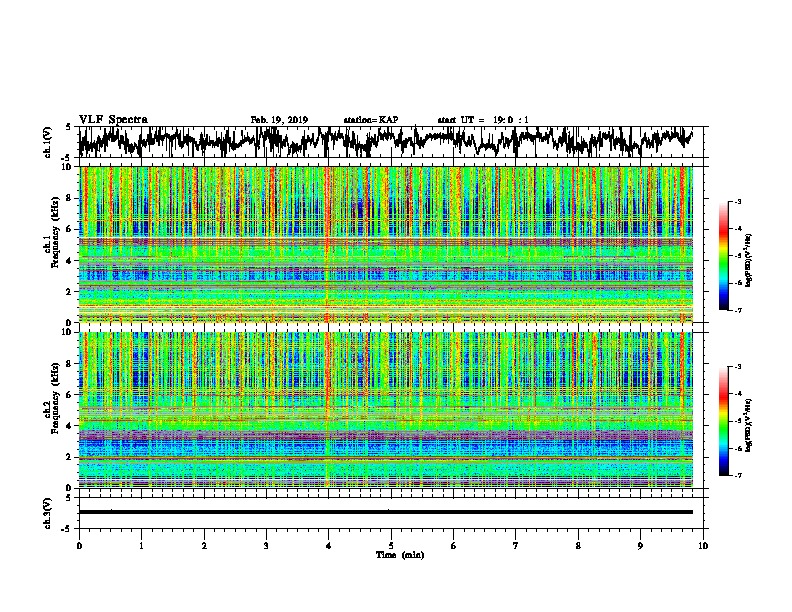Viewport: 792px width, 612px height.
Task: Click the ch.1 colorbar log(PSD) label
Action: [x=749, y=260]
